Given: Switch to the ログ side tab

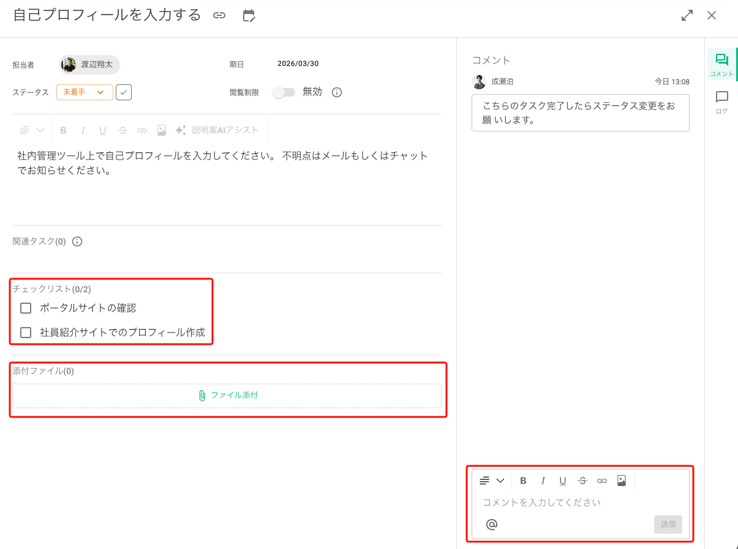Looking at the screenshot, I should click(721, 102).
